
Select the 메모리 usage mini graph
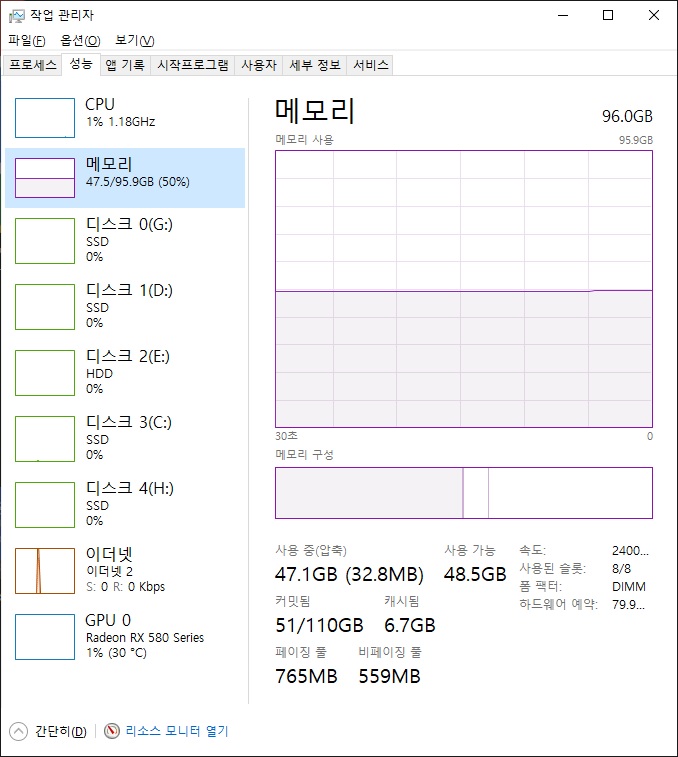click(45, 178)
